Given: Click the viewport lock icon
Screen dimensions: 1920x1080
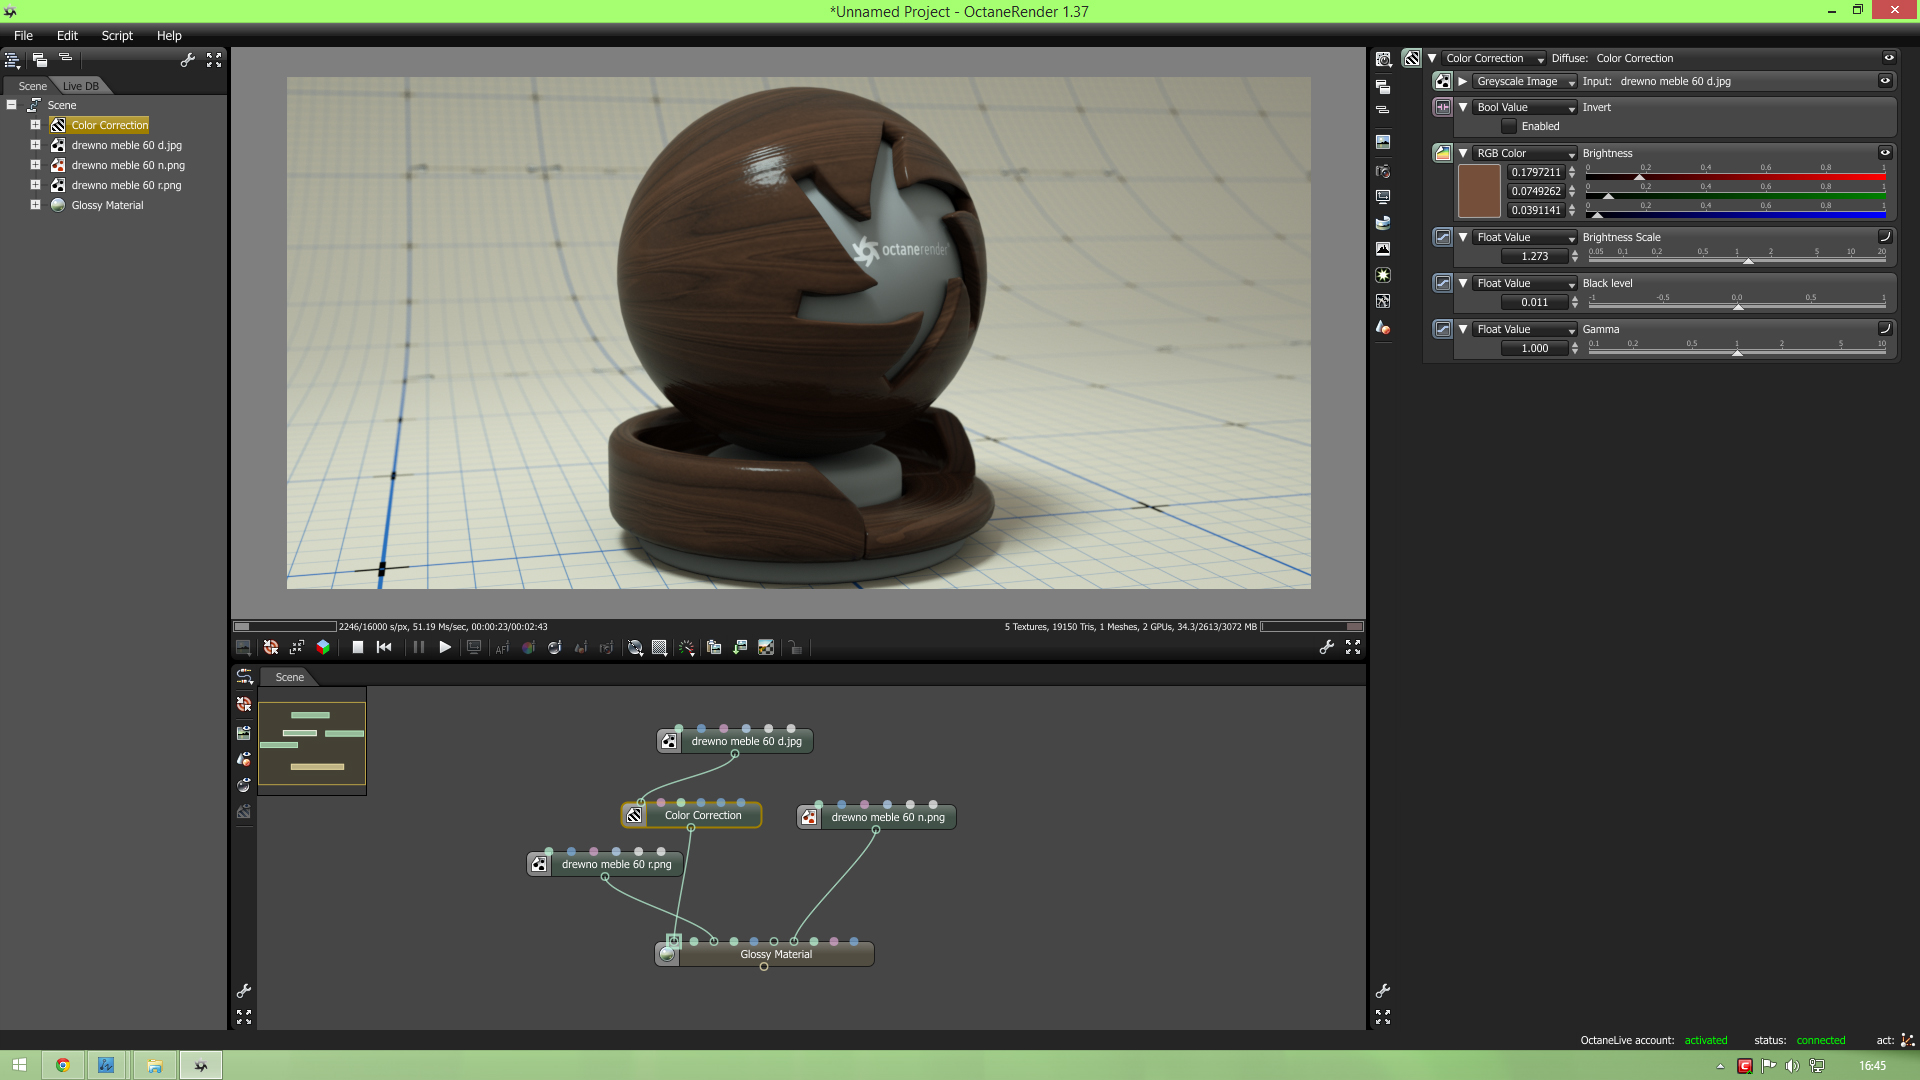Looking at the screenshot, I should pyautogui.click(x=795, y=648).
